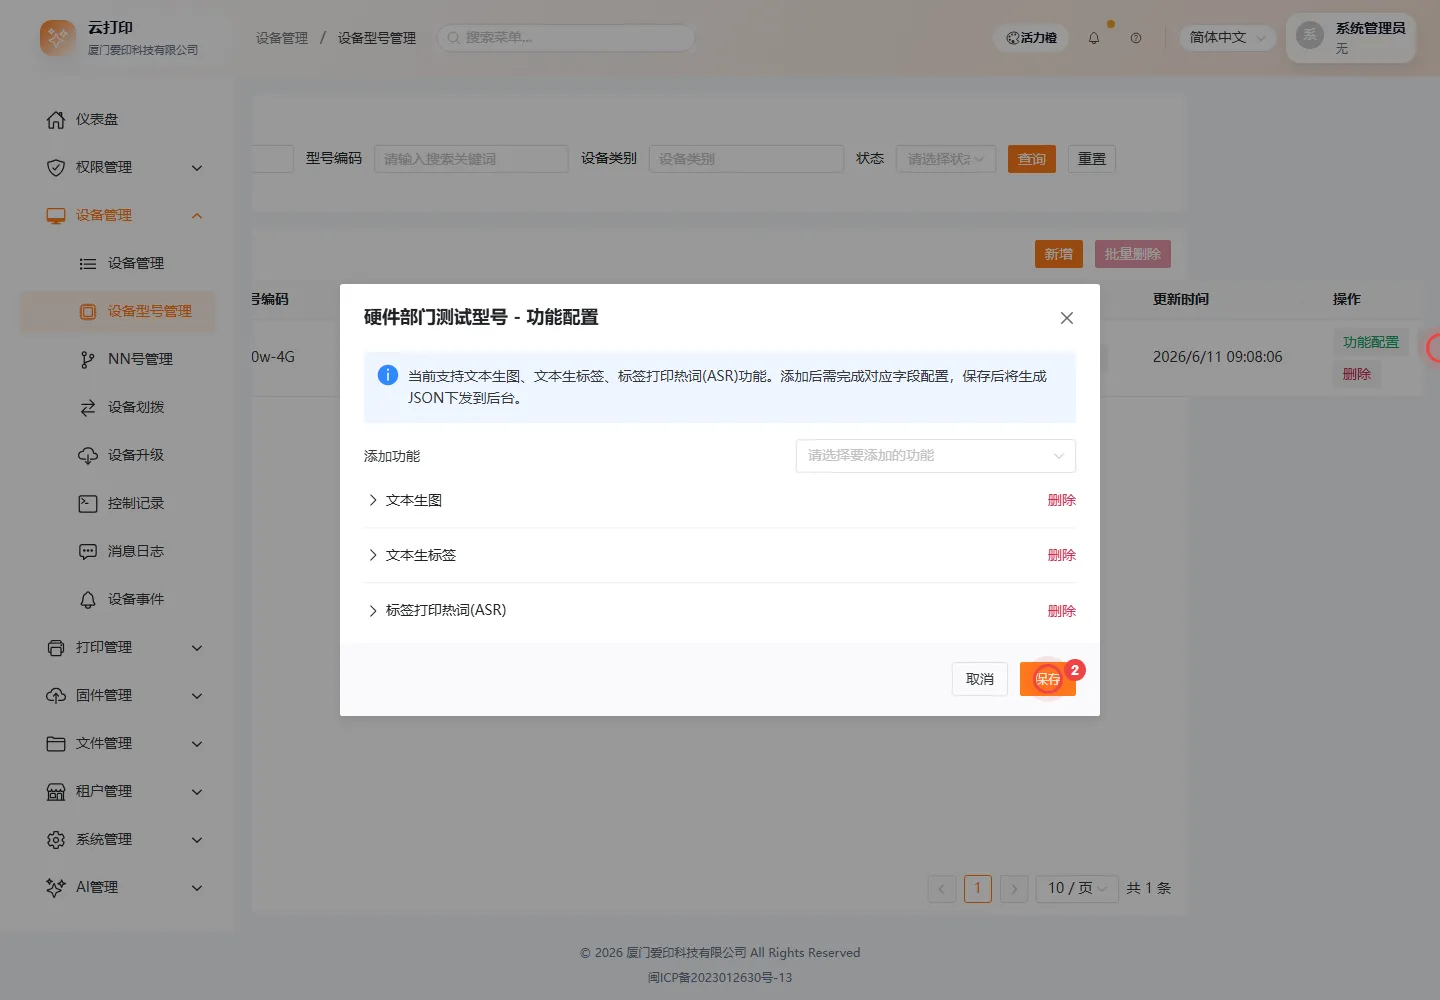Click the 设备管理 breadcrumb link
This screenshot has height=1000, width=1440.
click(282, 38)
